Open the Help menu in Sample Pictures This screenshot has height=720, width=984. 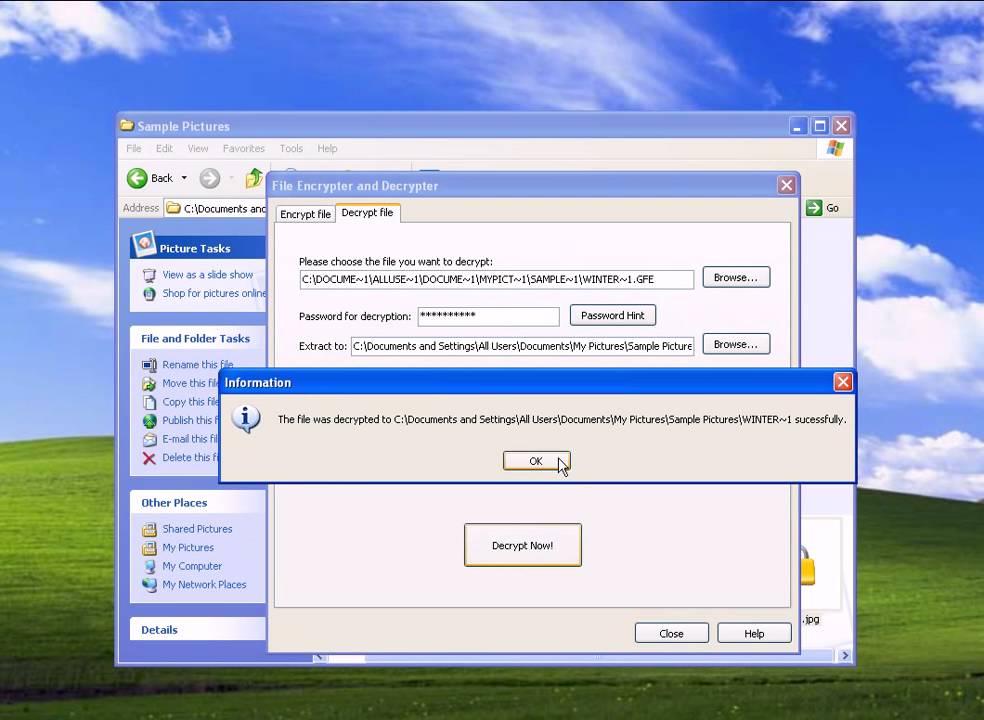pyautogui.click(x=327, y=148)
